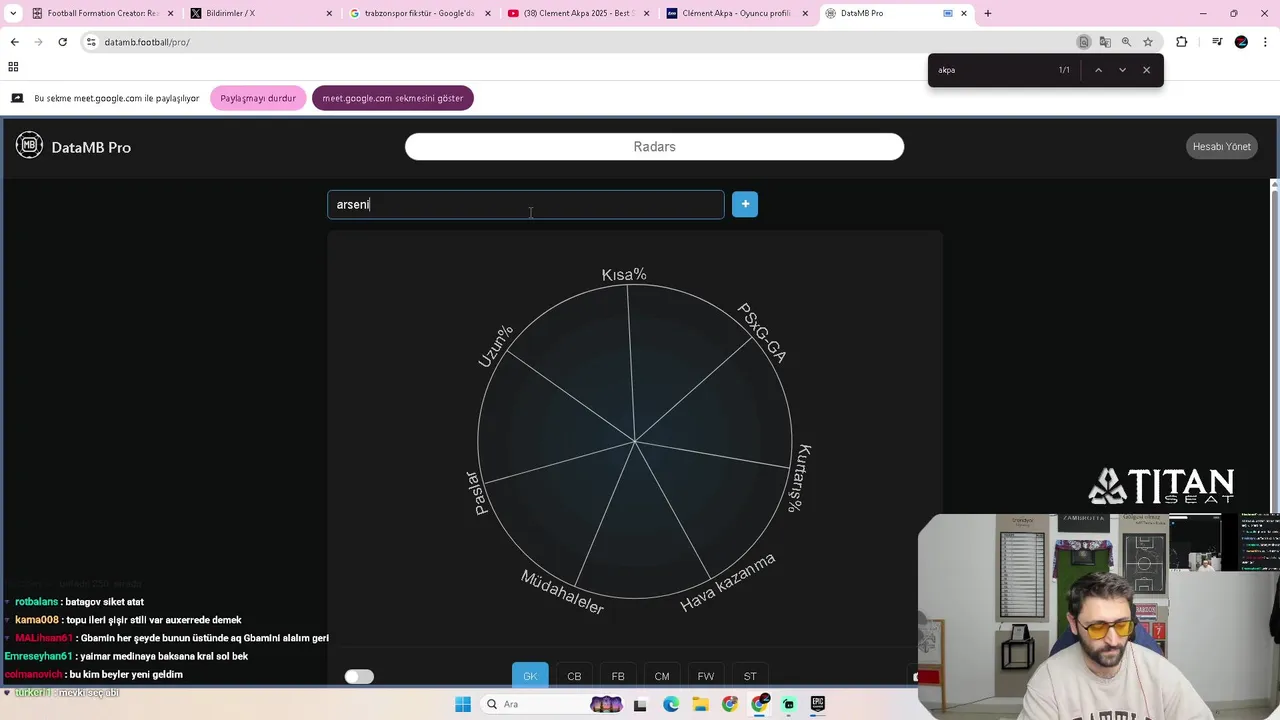Click the Kısa% axis label on radar
Image resolution: width=1280 pixels, height=720 pixels.
pos(624,274)
